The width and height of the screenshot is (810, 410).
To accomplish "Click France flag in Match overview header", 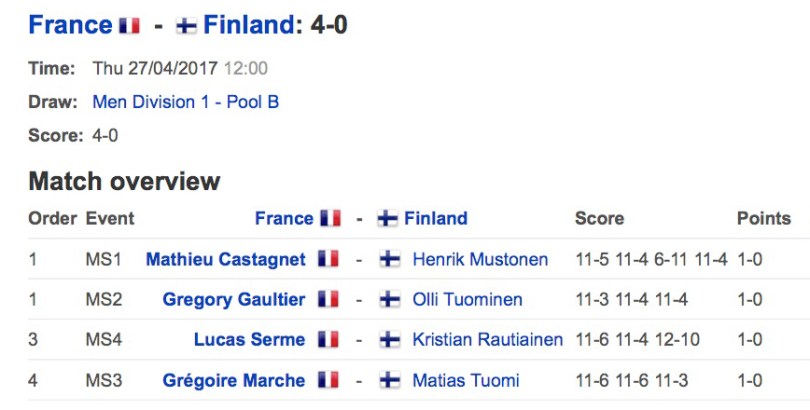I will (330, 218).
